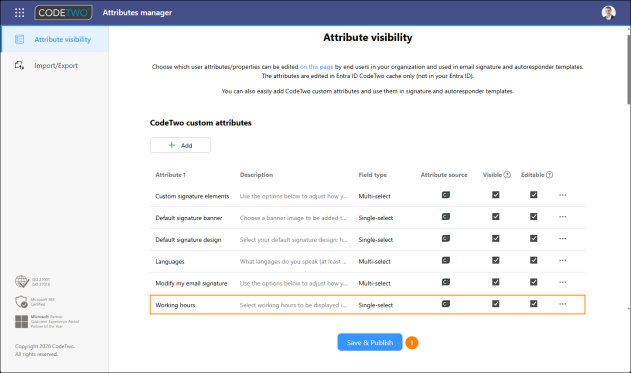Toggle Editable for Default signature design
The height and width of the screenshot is (373, 631).
[x=534, y=238]
